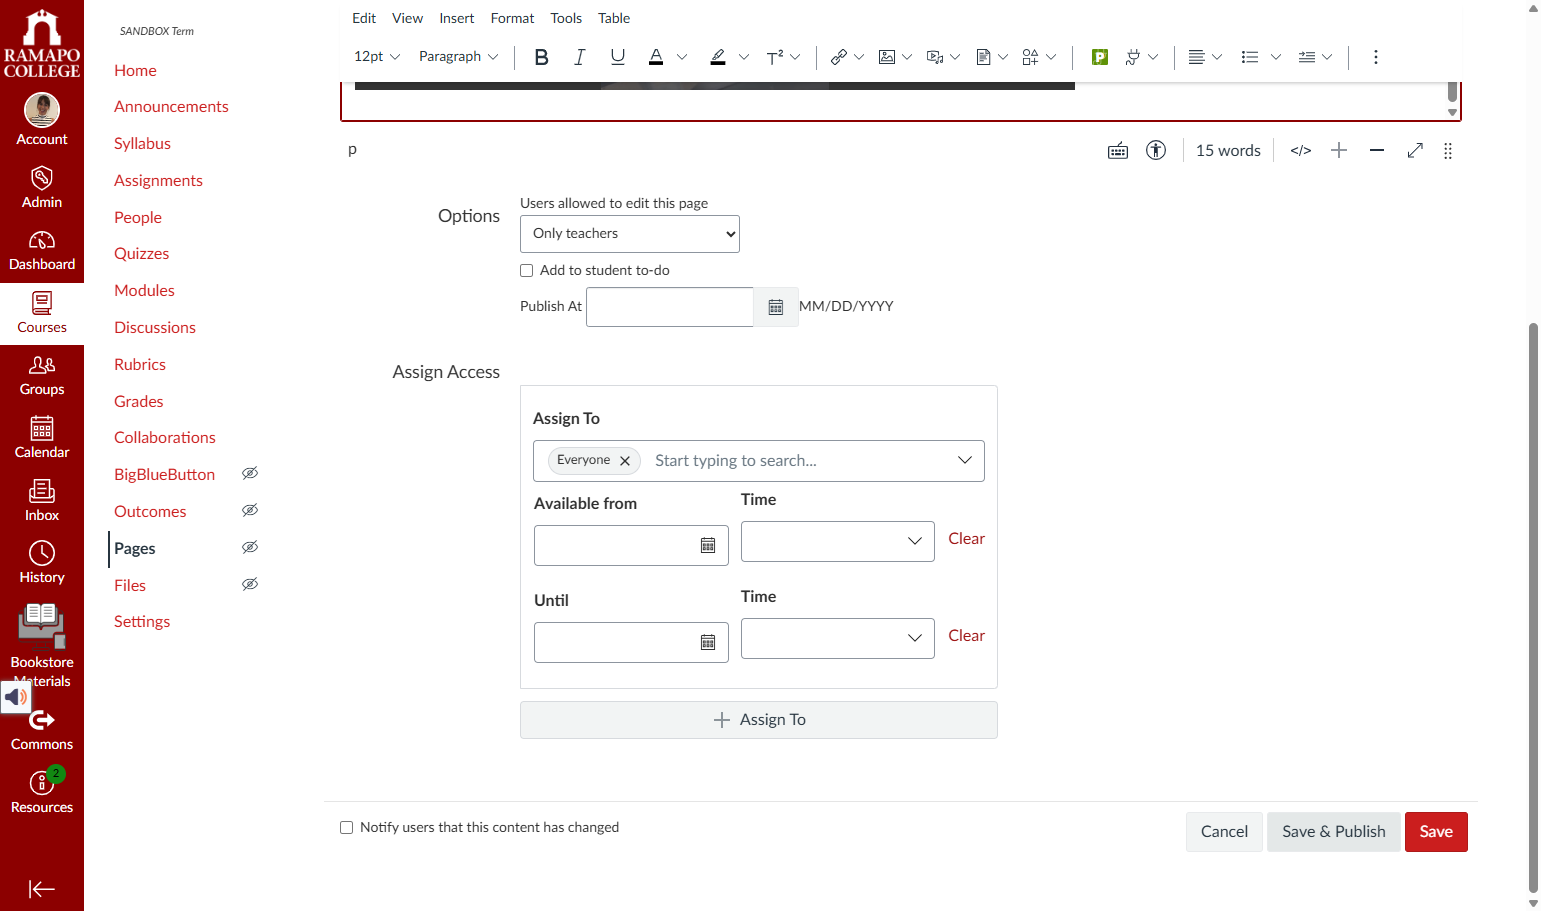The image size is (1541, 911).
Task: Open the Inbox in global navigation
Action: tap(42, 500)
